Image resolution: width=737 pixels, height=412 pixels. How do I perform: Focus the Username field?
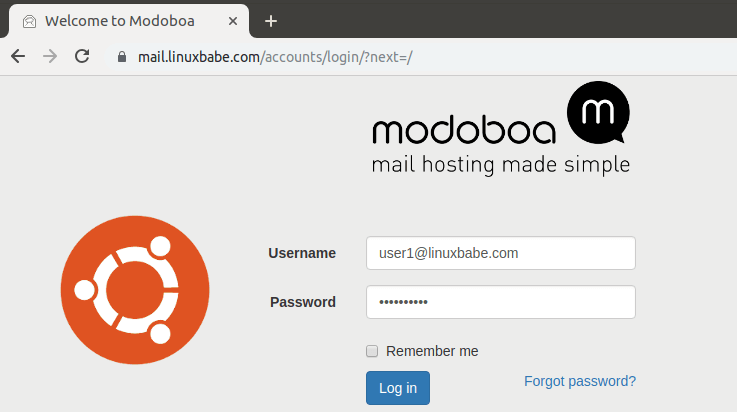(500, 253)
